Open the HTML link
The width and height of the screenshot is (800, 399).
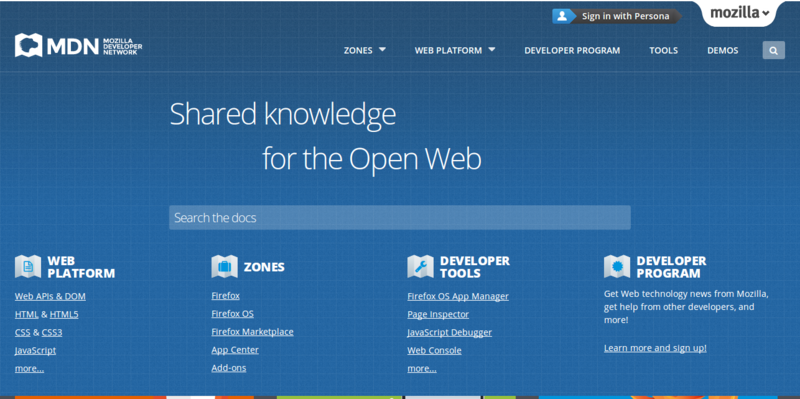27,314
